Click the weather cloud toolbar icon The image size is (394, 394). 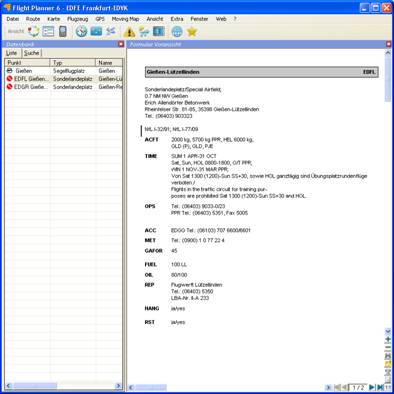point(144,32)
